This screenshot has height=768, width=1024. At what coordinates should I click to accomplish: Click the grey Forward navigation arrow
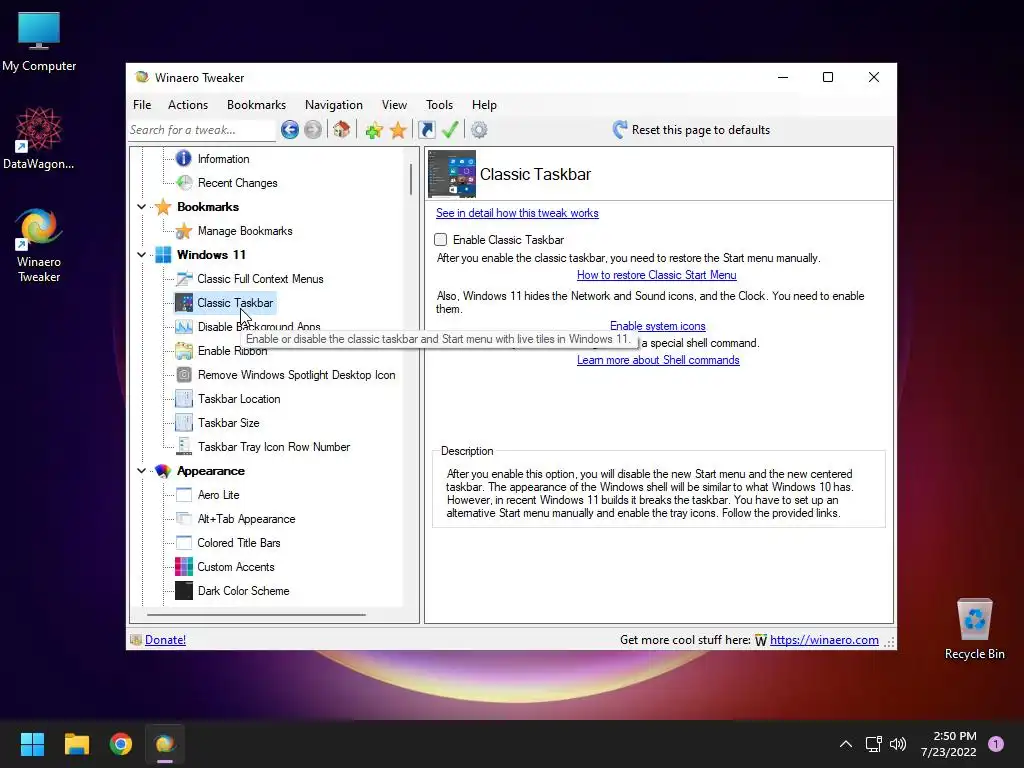click(313, 130)
